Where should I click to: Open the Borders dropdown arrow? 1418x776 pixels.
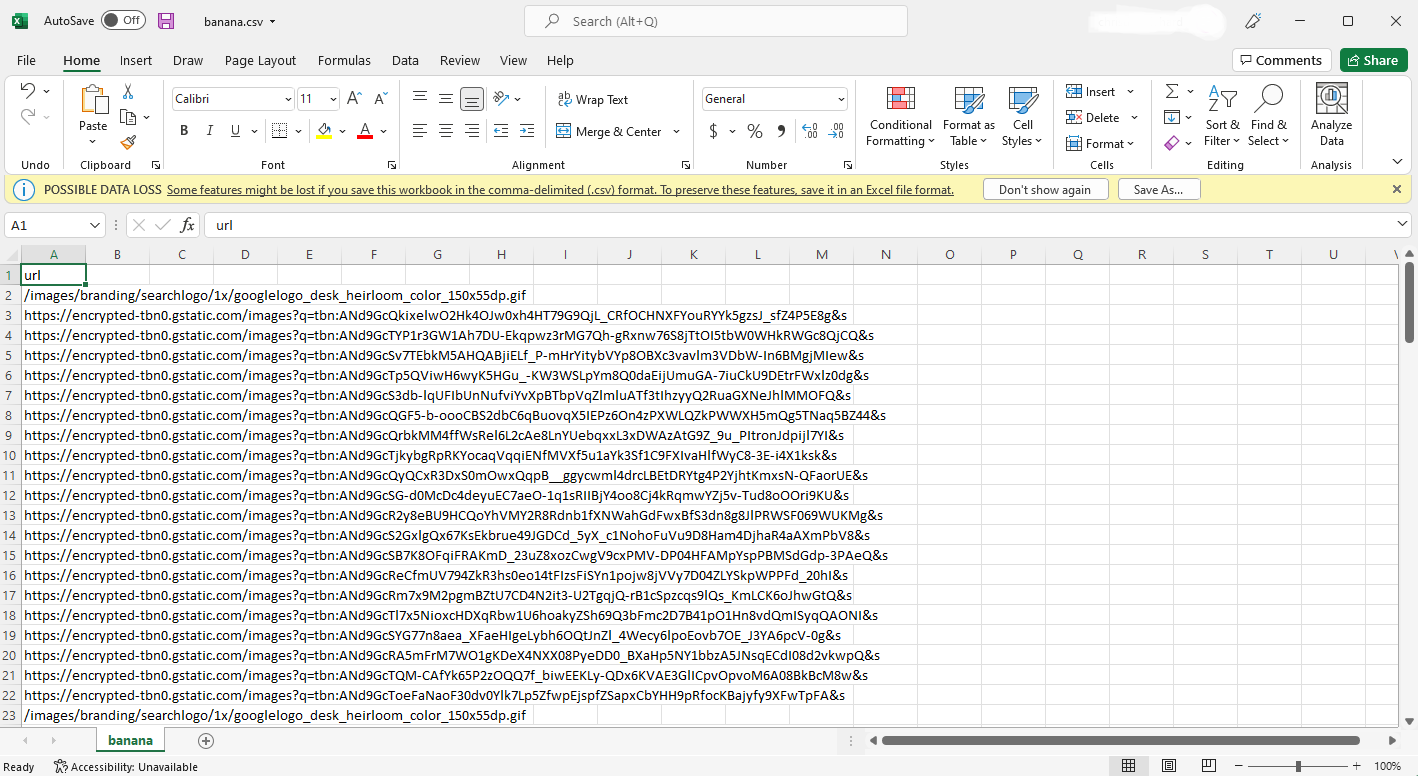(299, 131)
